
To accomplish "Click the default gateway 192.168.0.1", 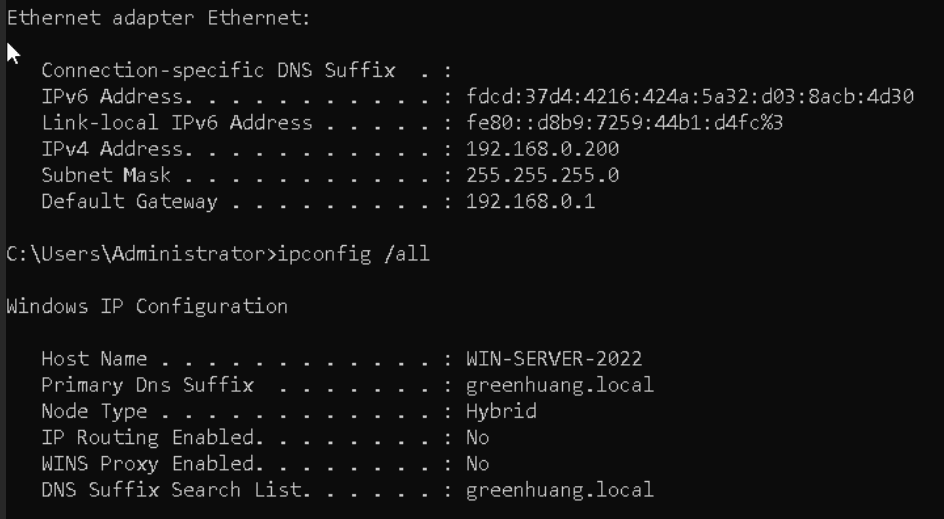I will pos(530,201).
